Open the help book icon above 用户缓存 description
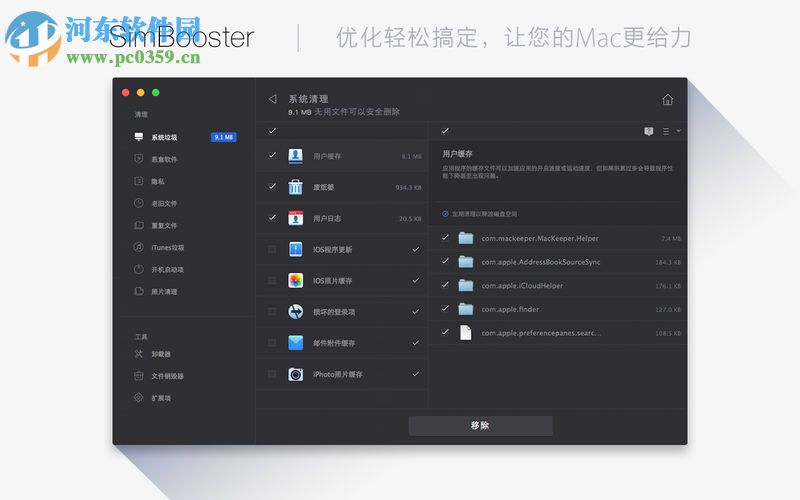The image size is (800, 500). tap(648, 132)
